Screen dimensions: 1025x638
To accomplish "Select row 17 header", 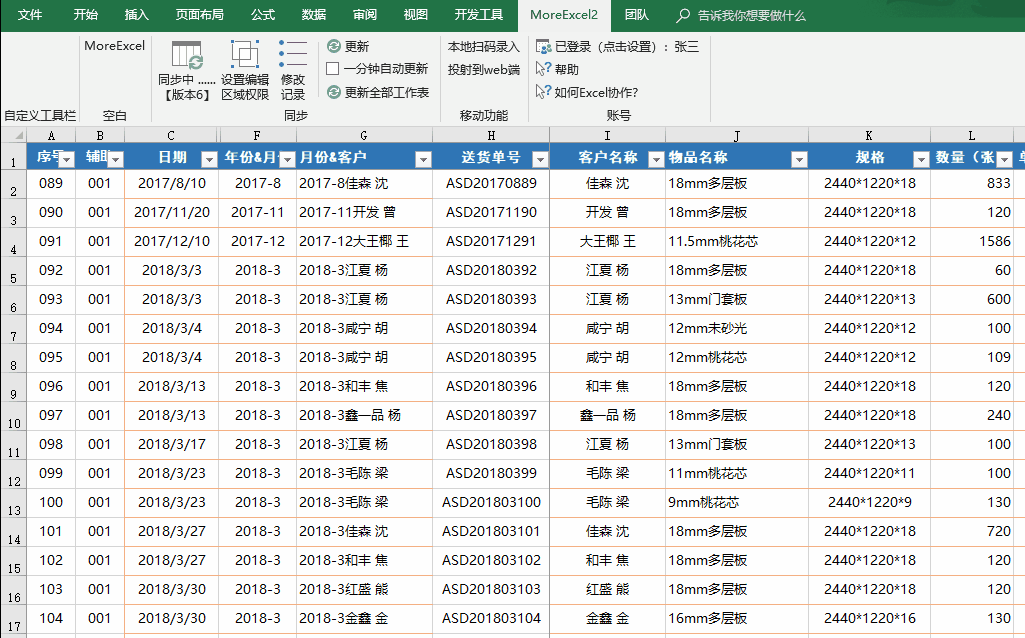I will (13, 620).
